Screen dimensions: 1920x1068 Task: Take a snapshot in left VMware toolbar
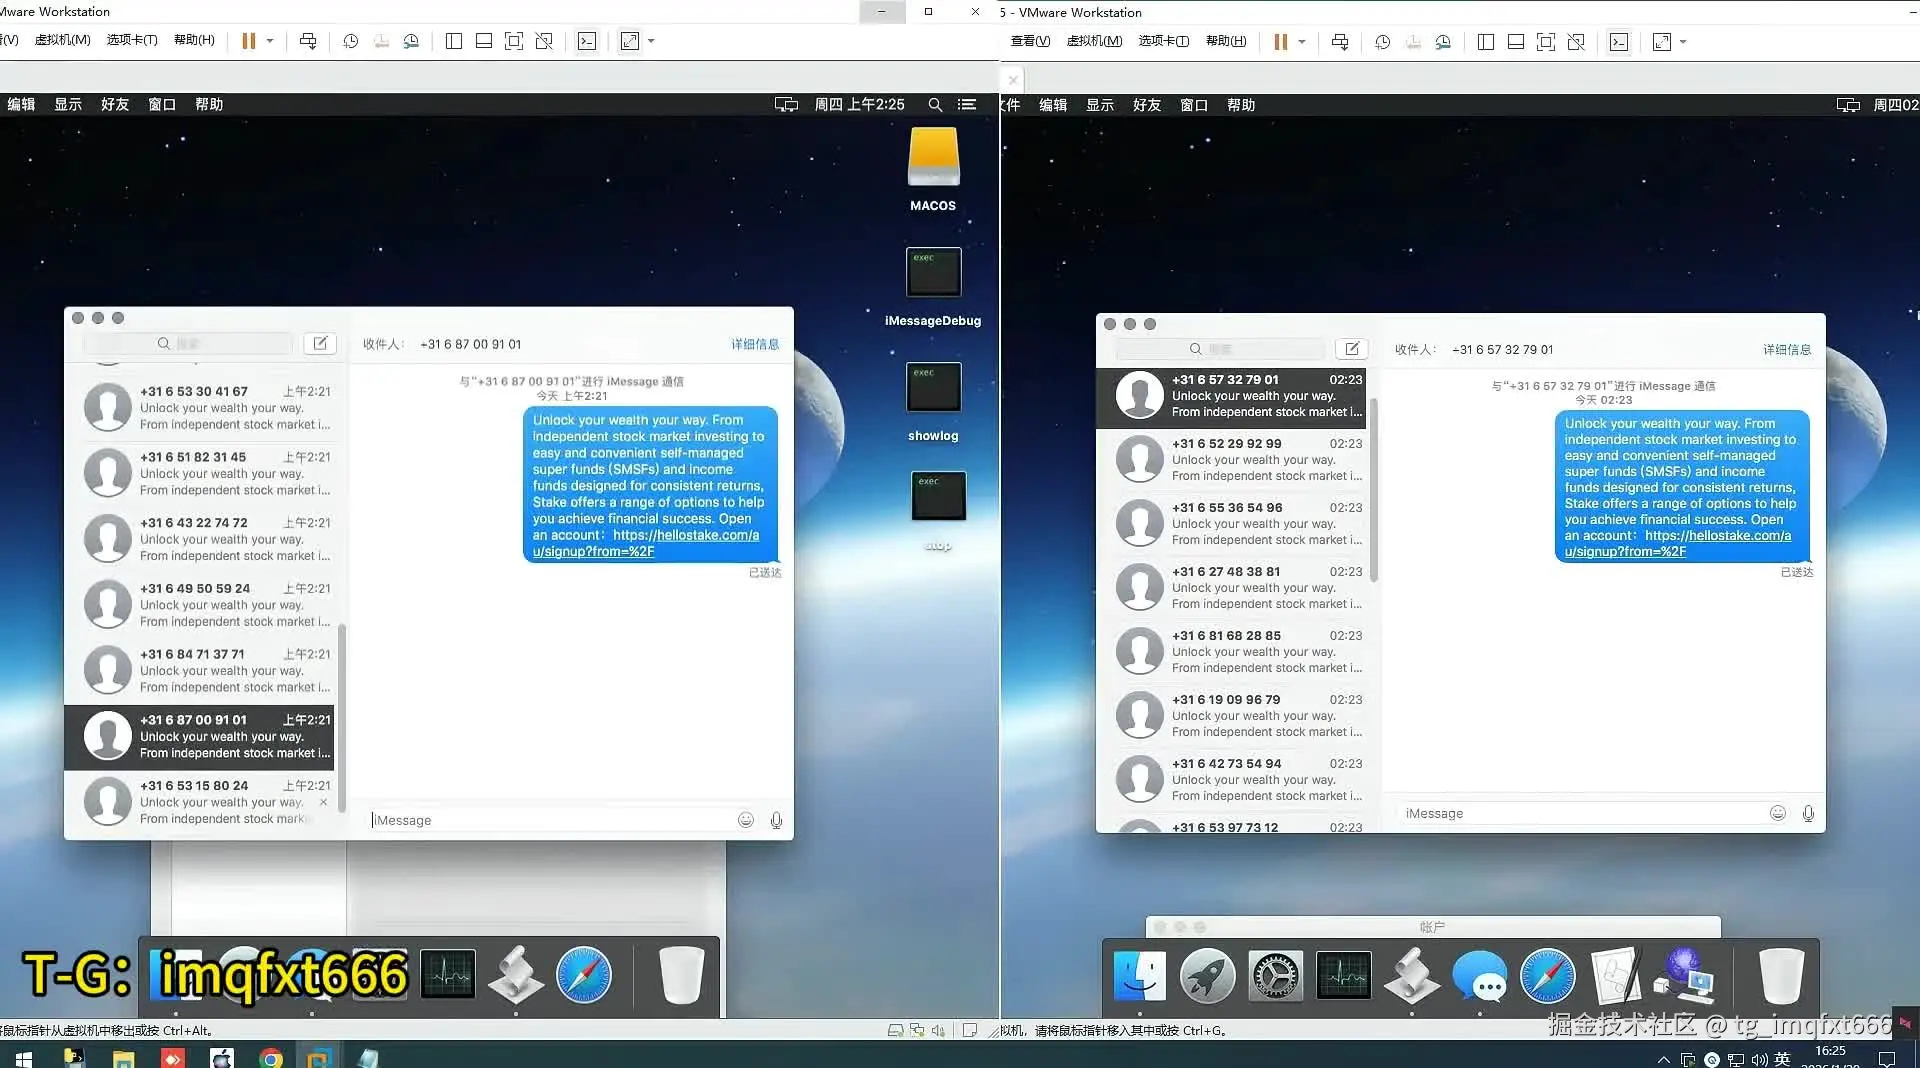(x=351, y=41)
